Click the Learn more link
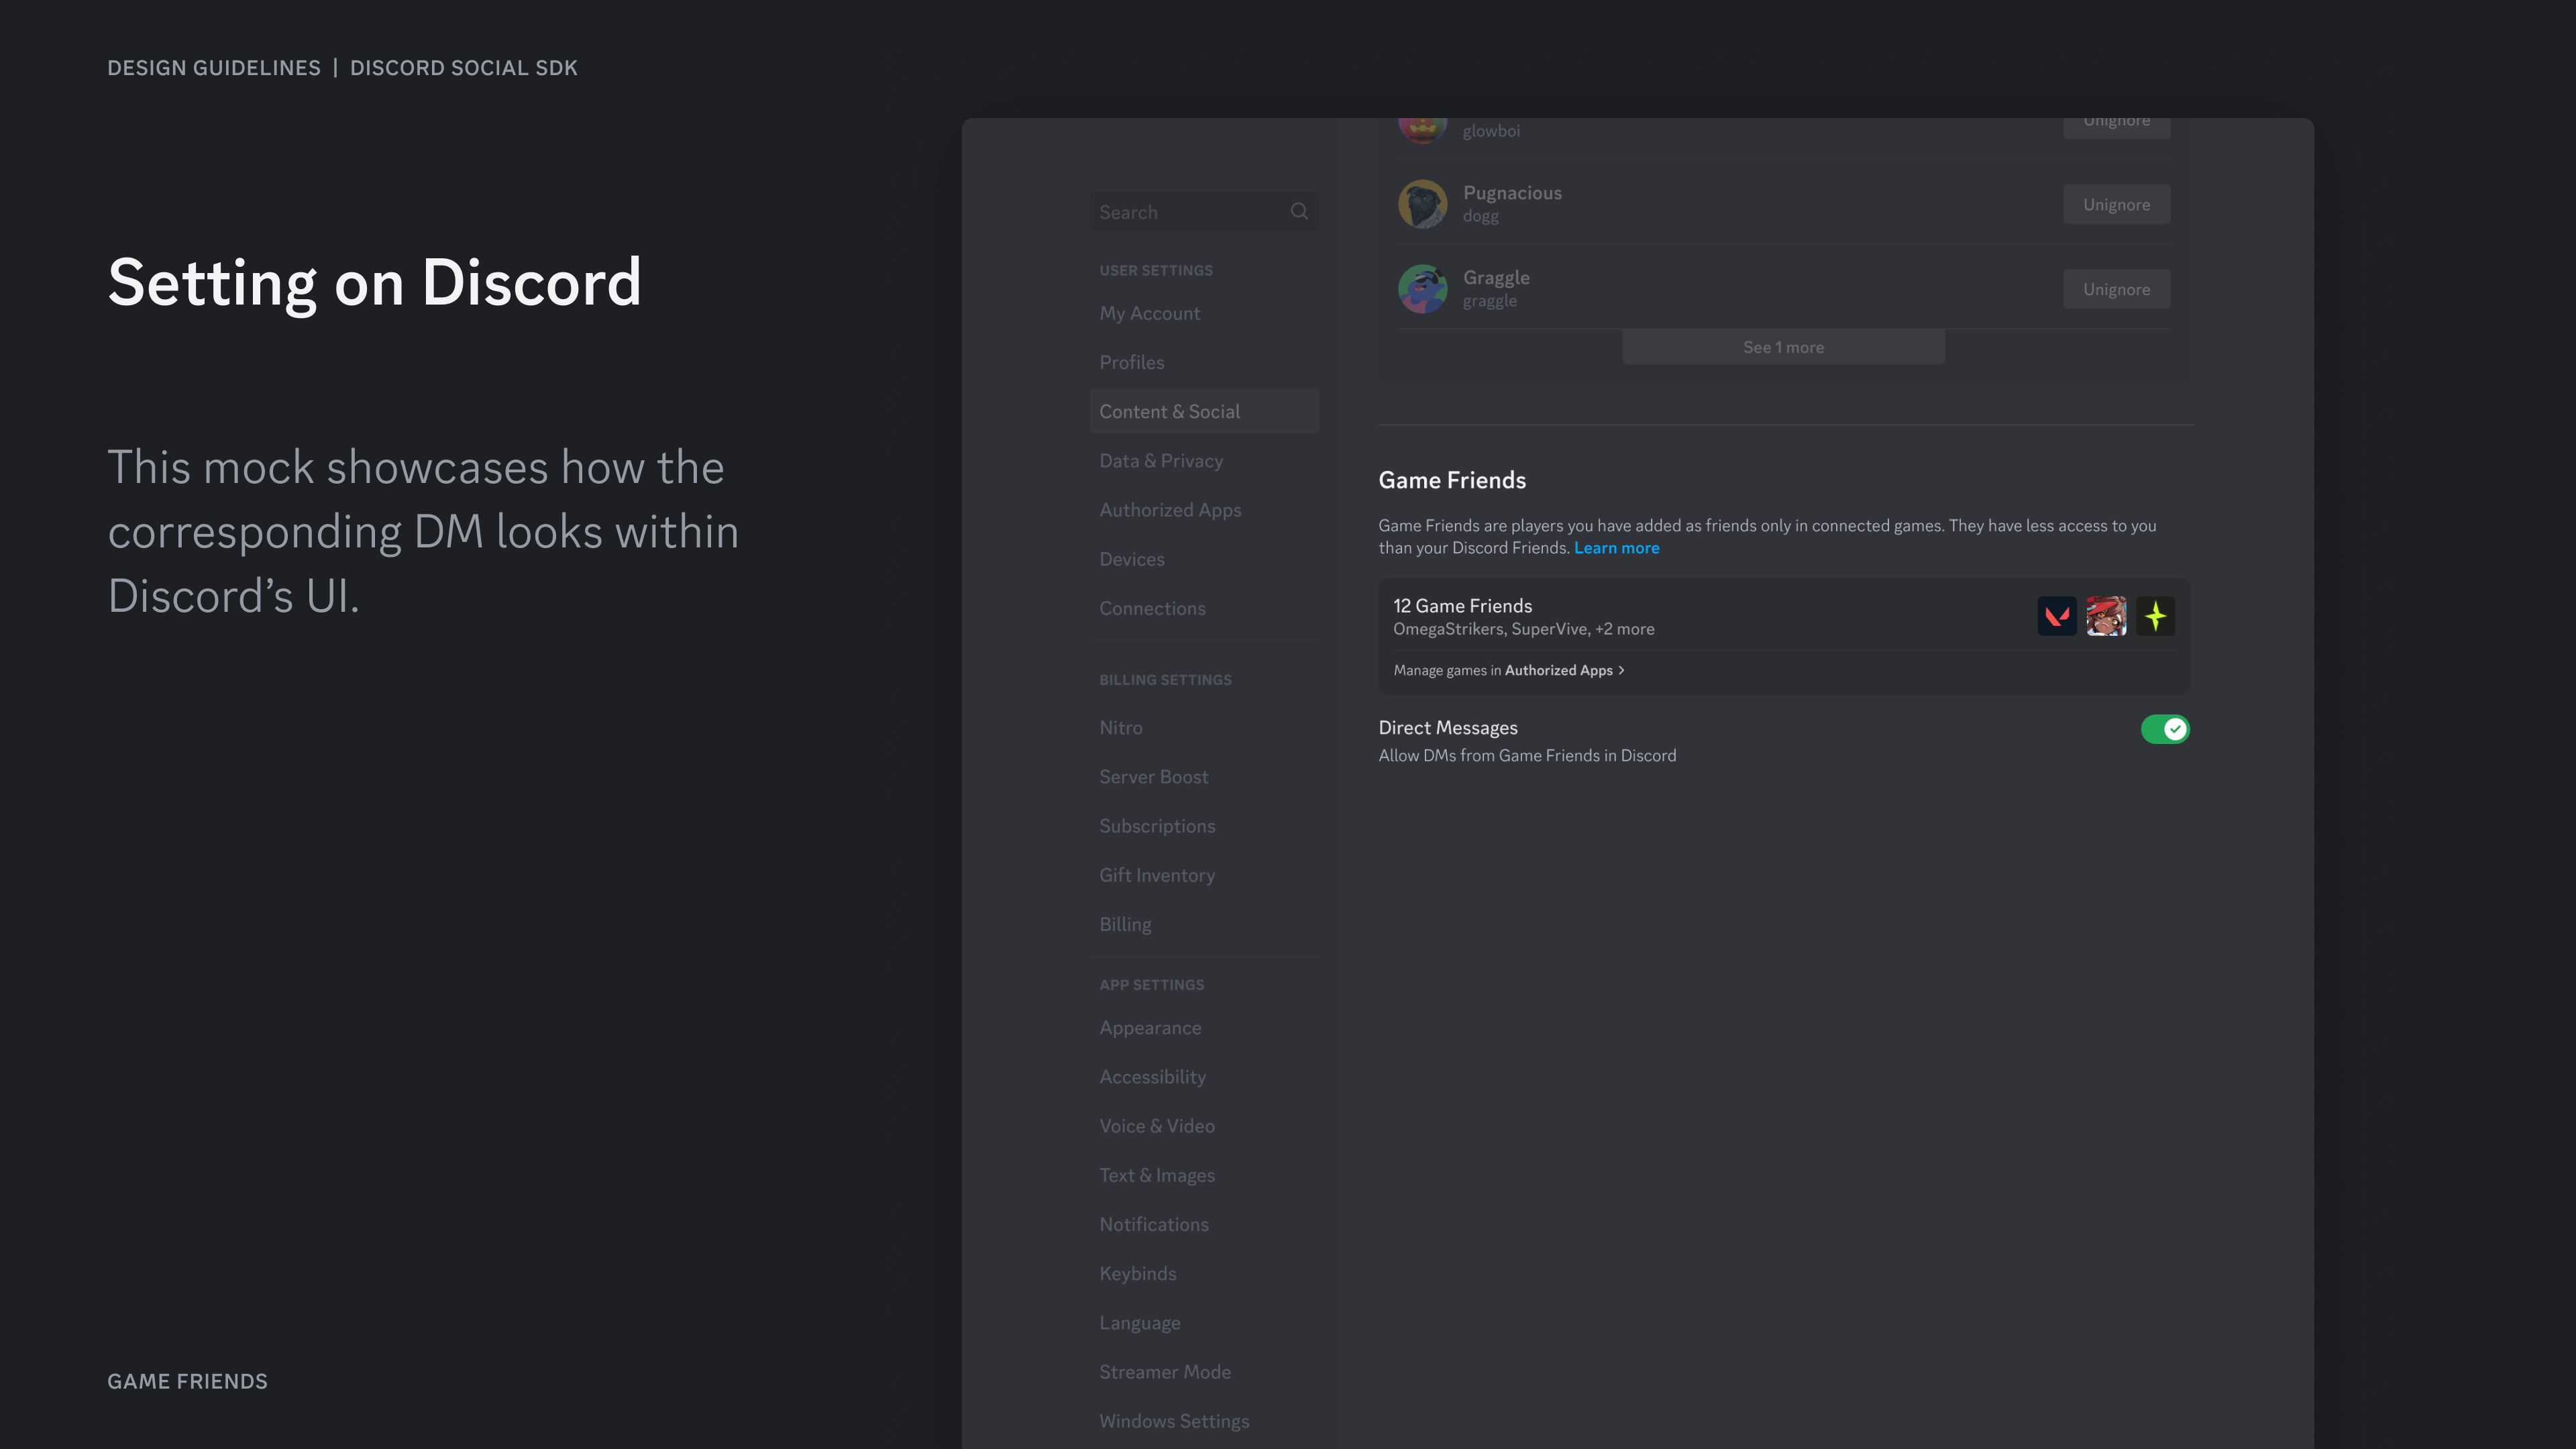This screenshot has width=2576, height=1449. [x=1616, y=547]
